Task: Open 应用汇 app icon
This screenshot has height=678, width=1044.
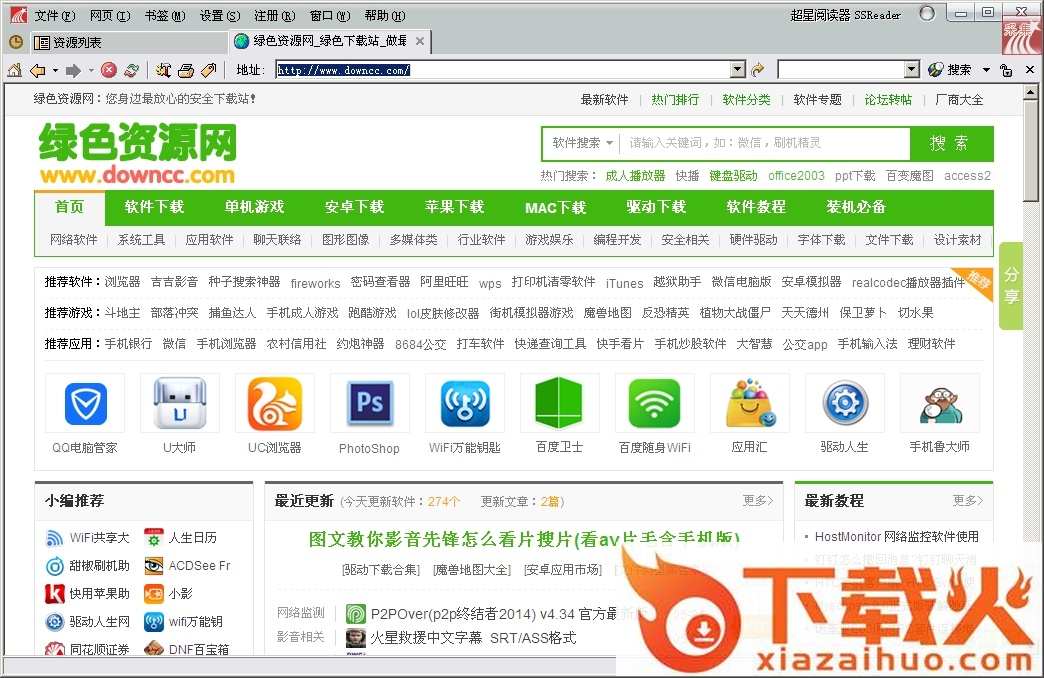Action: [x=750, y=403]
